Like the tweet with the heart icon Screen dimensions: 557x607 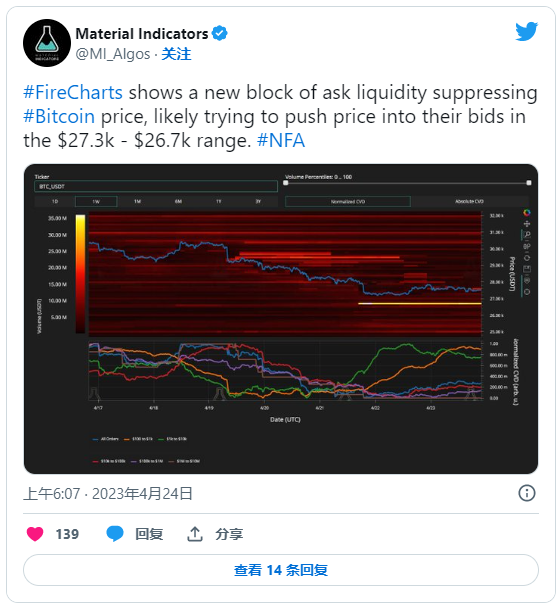tap(35, 534)
